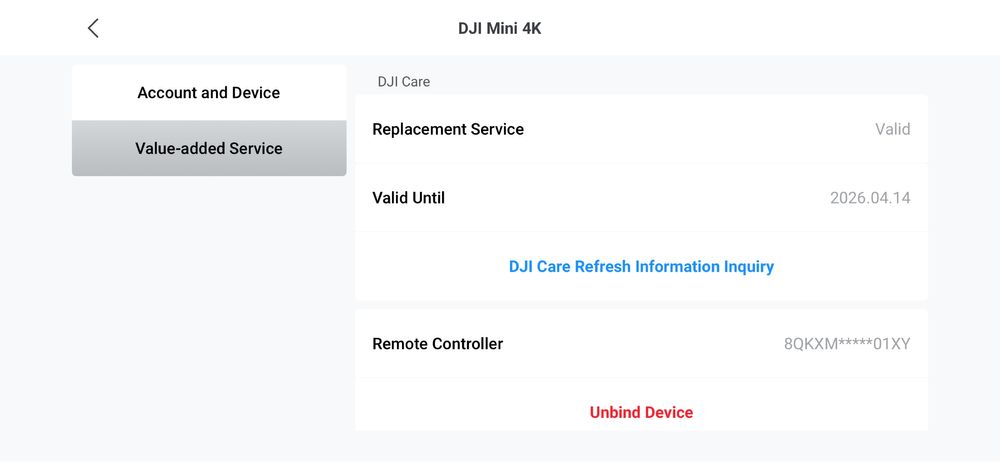Click the gap between the two info cards
This screenshot has width=1000, height=462.
(641, 304)
